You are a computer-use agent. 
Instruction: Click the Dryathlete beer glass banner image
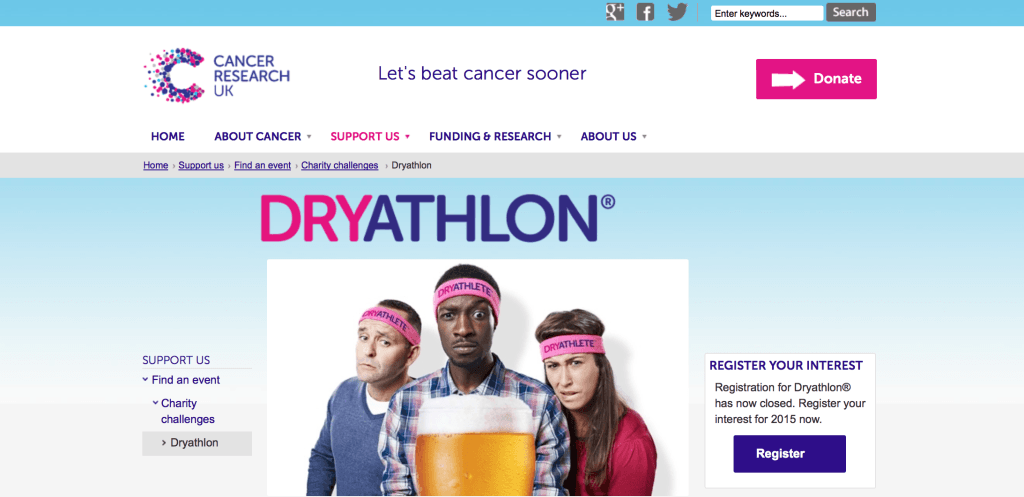tap(477, 377)
